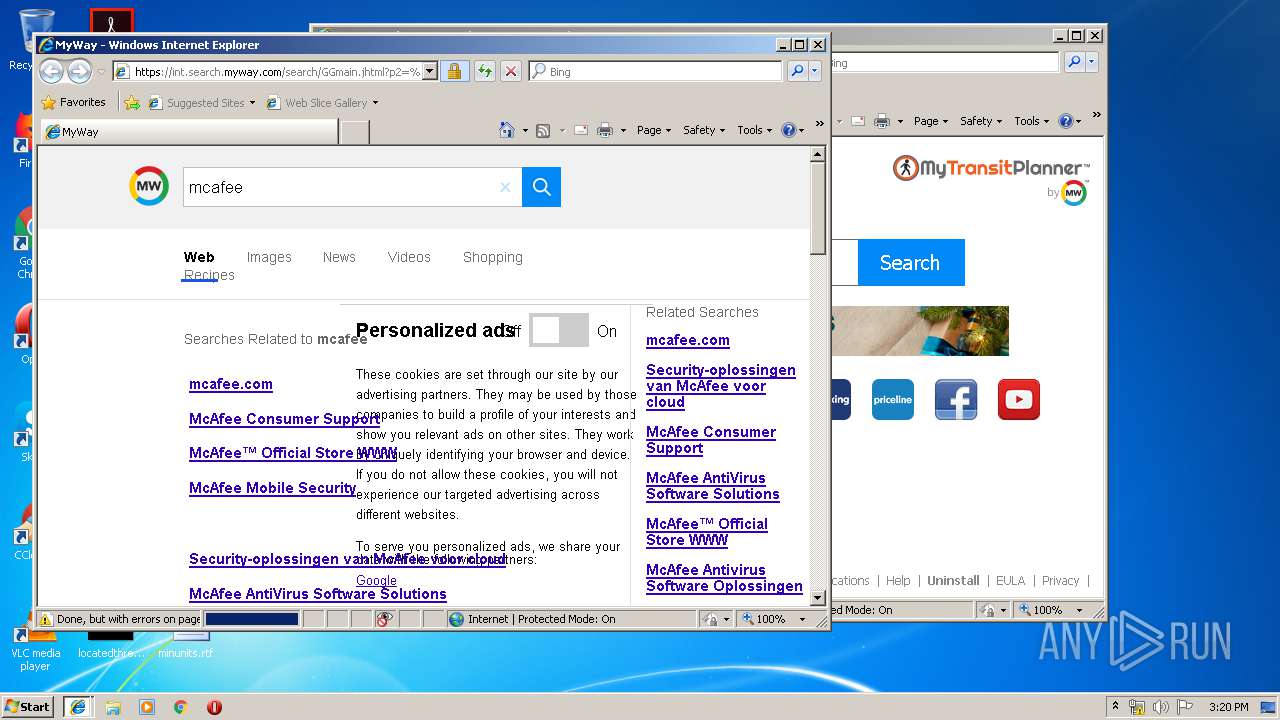Viewport: 1280px width, 720px height.
Task: Open the Bing search provider dropdown in front window
Action: [815, 71]
